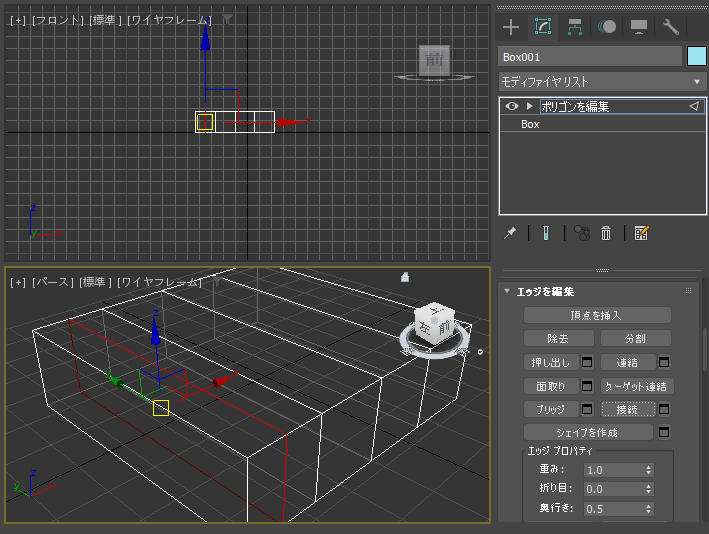Screen dimensions: 709x534
Task: Click the 頂点を挿入 button
Action: click(x=597, y=315)
